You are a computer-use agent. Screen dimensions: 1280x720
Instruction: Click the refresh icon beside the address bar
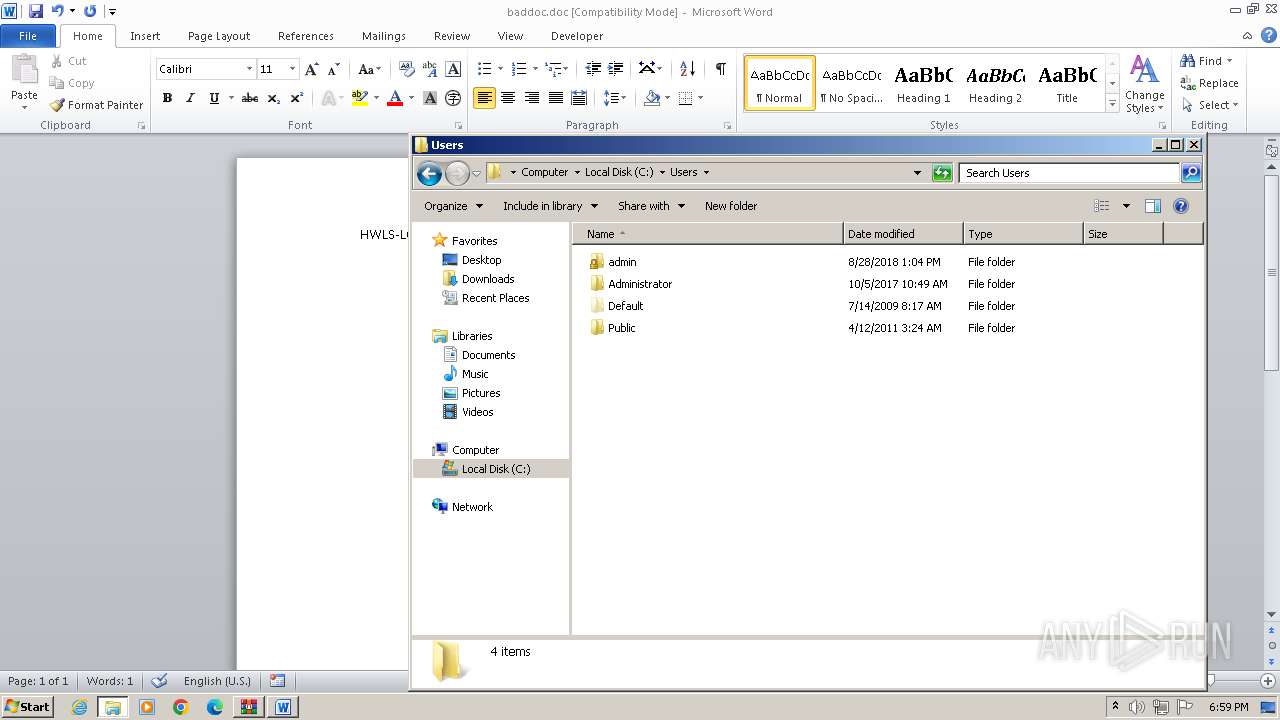(941, 173)
